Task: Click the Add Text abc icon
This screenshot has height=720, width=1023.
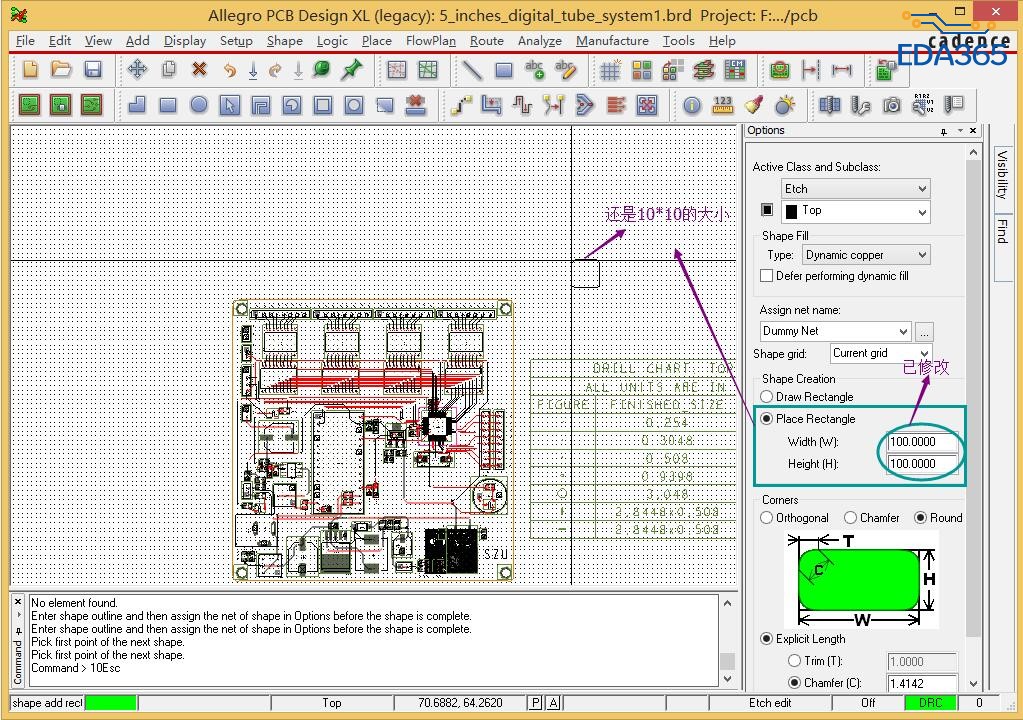Action: 535,69
